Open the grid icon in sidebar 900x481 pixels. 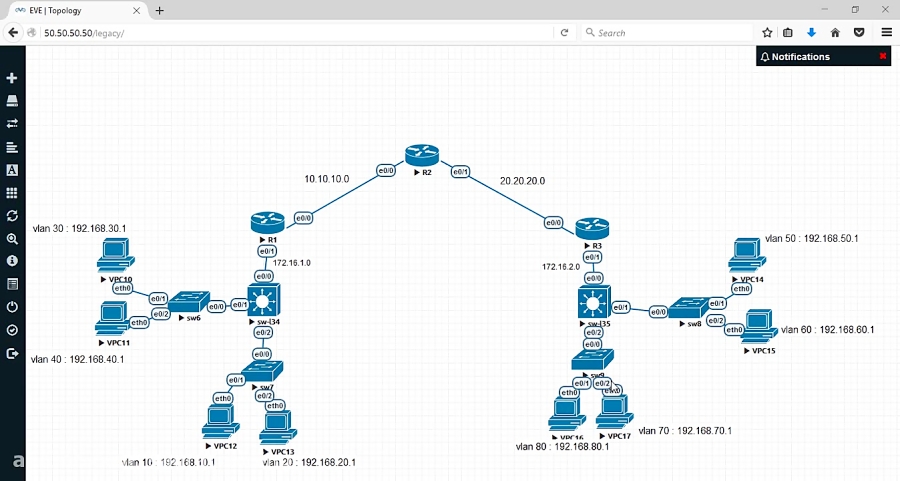click(12, 193)
